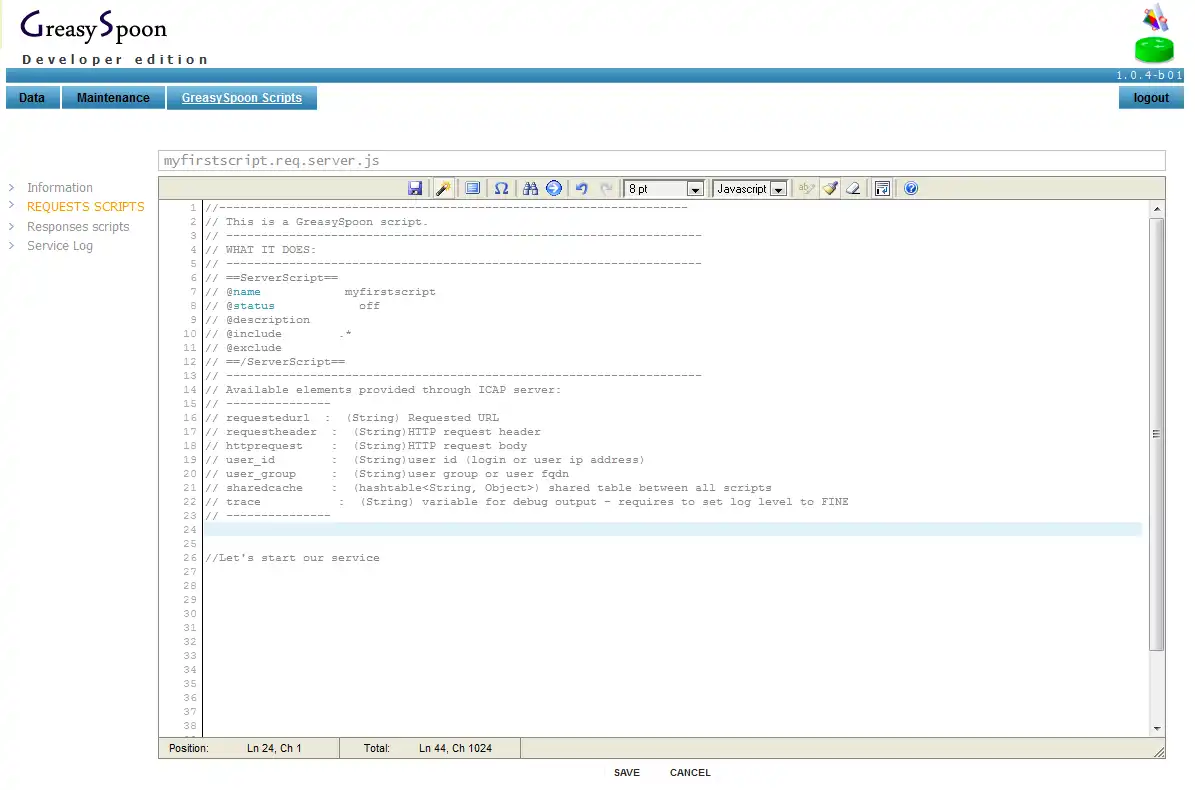This screenshot has width=1195, height=790.
Task: Click the script file name field
Action: [662, 161]
